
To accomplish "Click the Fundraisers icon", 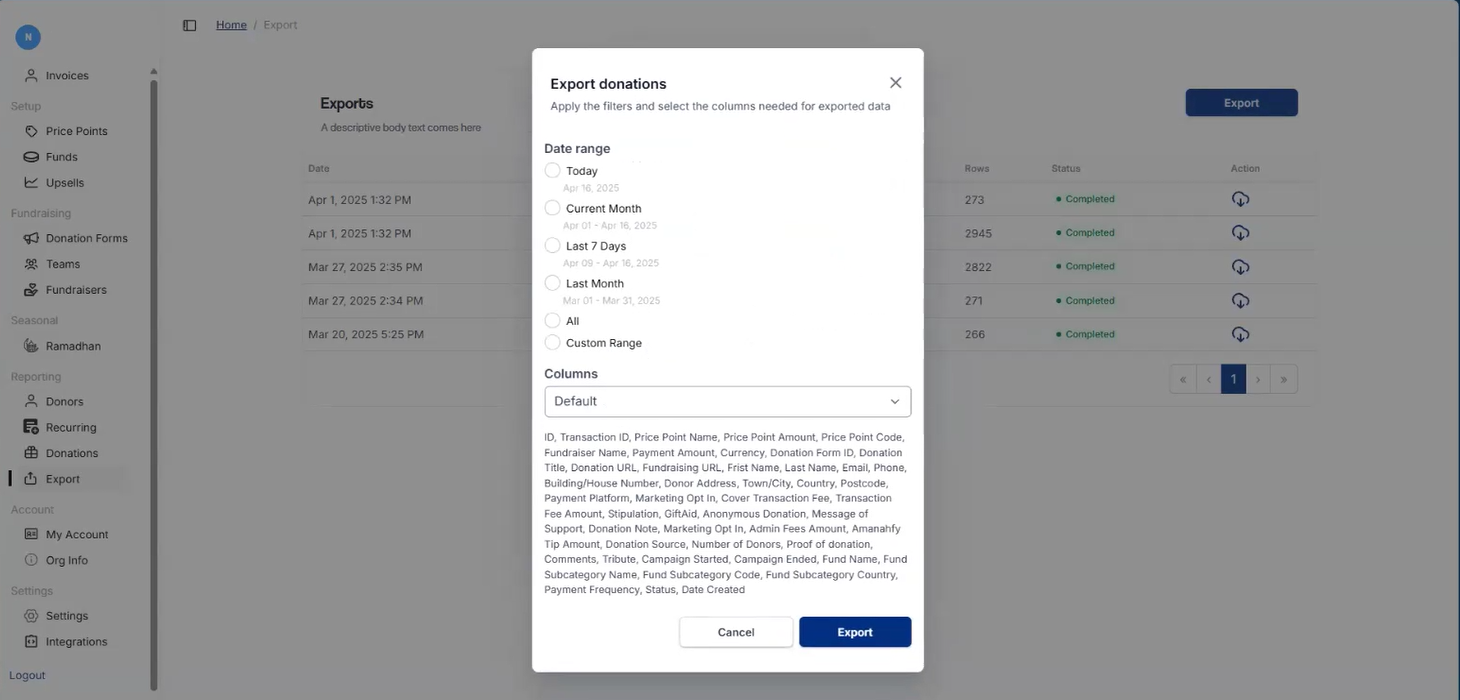I will pos(31,290).
